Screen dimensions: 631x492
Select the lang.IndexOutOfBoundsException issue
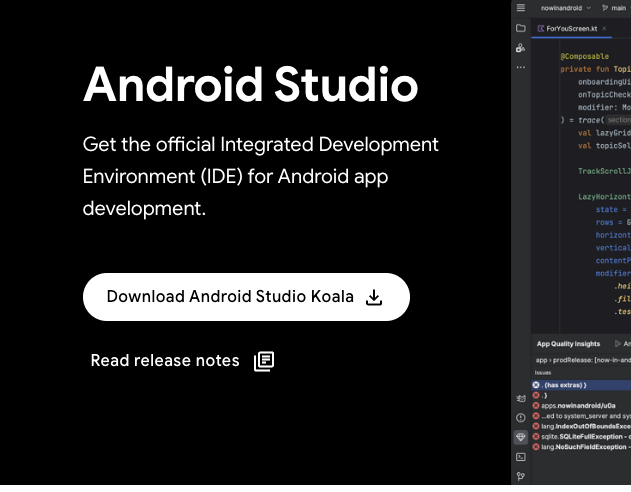[581, 426]
